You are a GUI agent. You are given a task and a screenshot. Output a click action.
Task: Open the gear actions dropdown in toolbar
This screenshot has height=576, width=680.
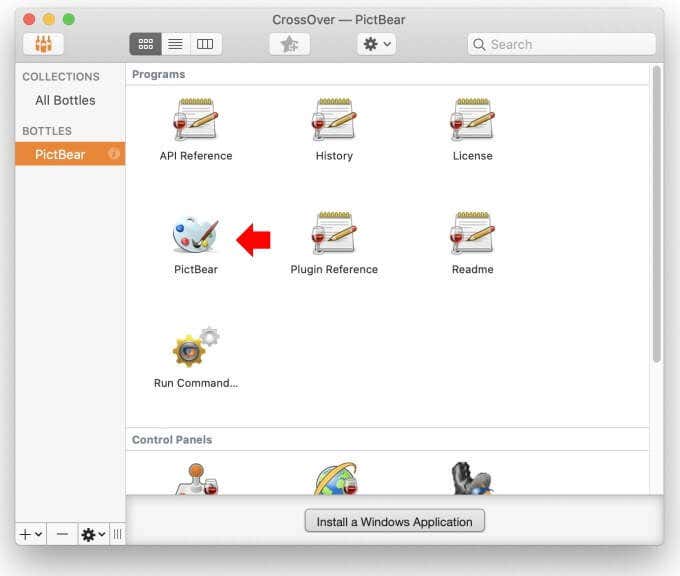point(376,44)
